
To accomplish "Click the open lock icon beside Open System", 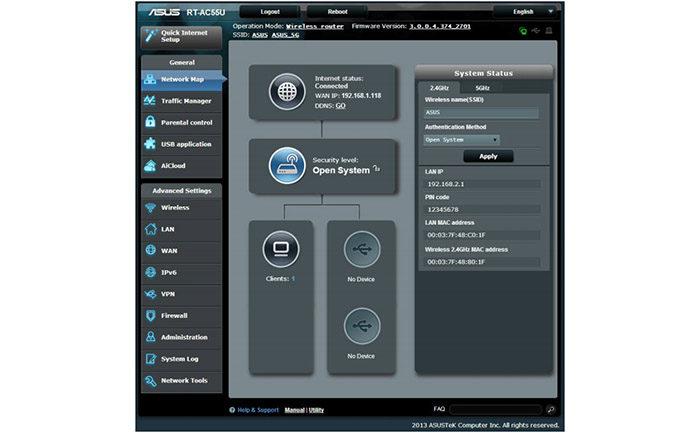I will 376,169.
